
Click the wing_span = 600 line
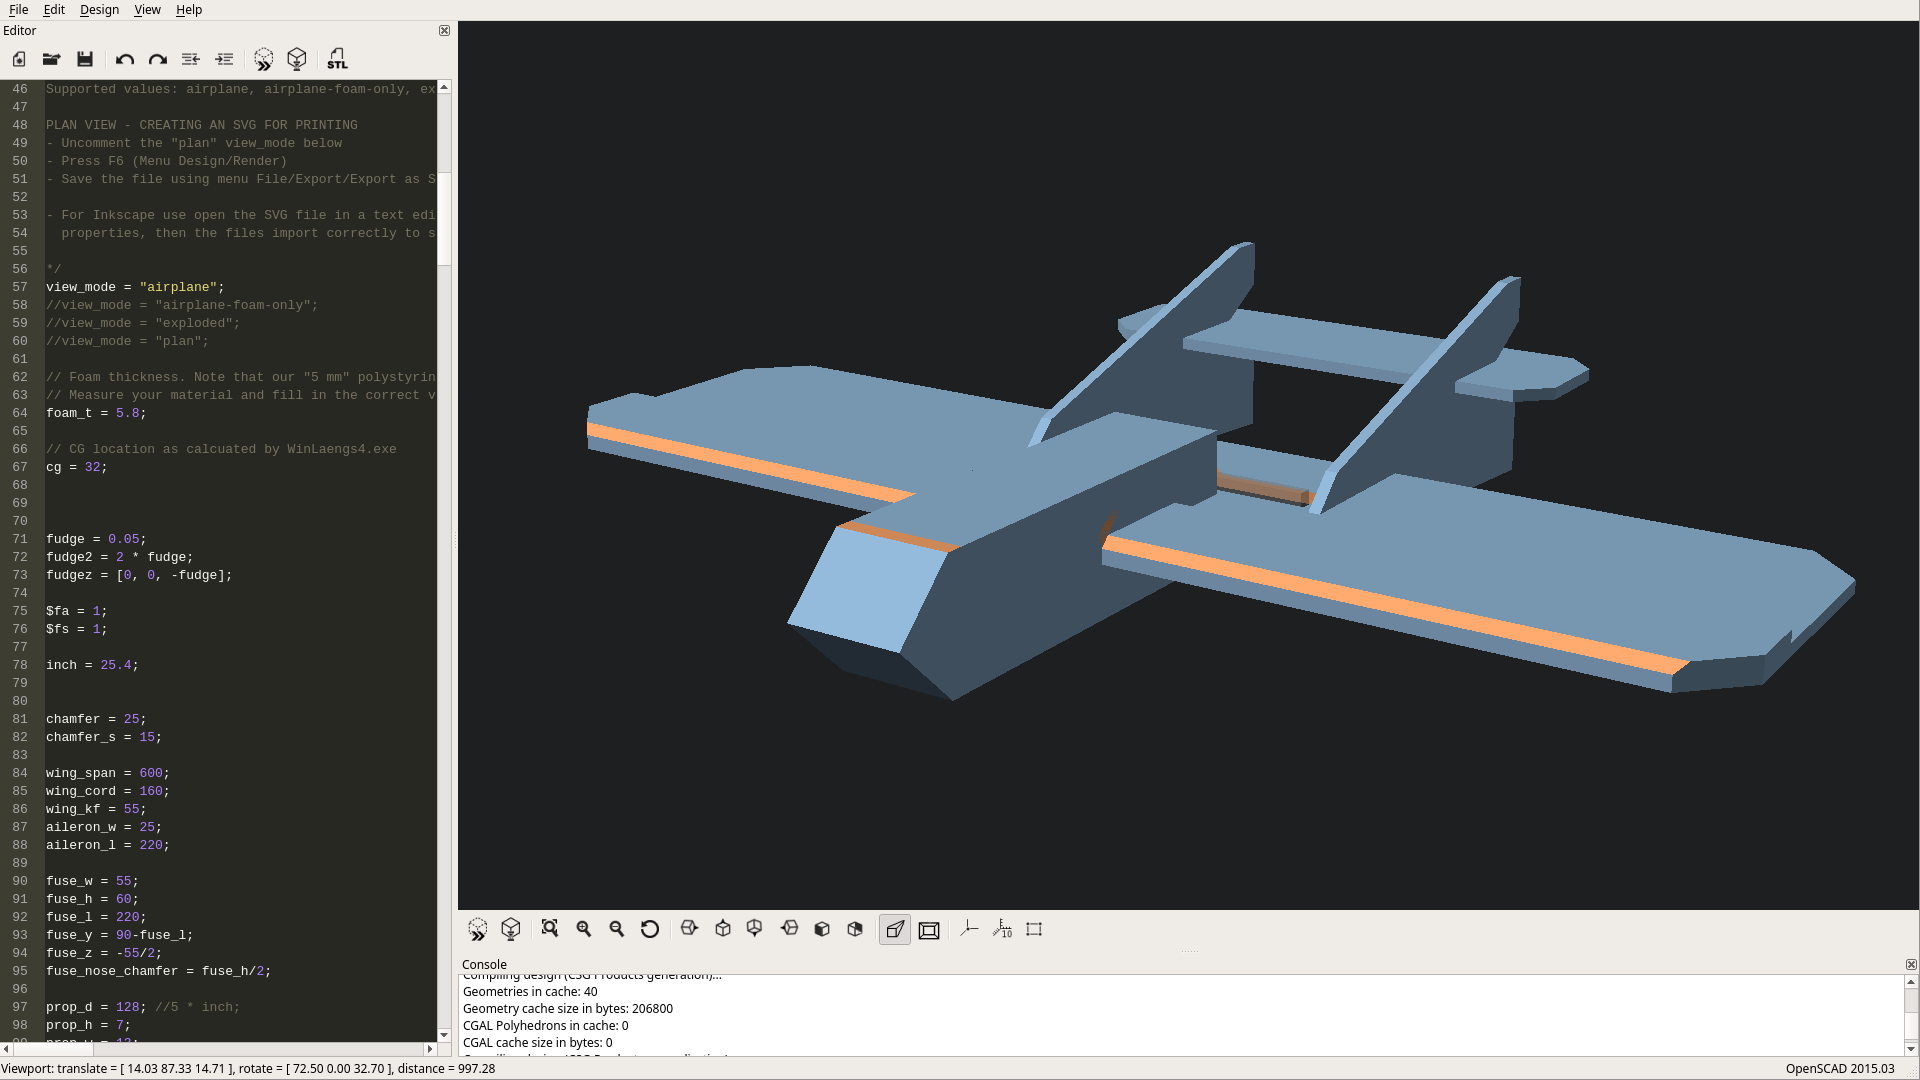(108, 773)
